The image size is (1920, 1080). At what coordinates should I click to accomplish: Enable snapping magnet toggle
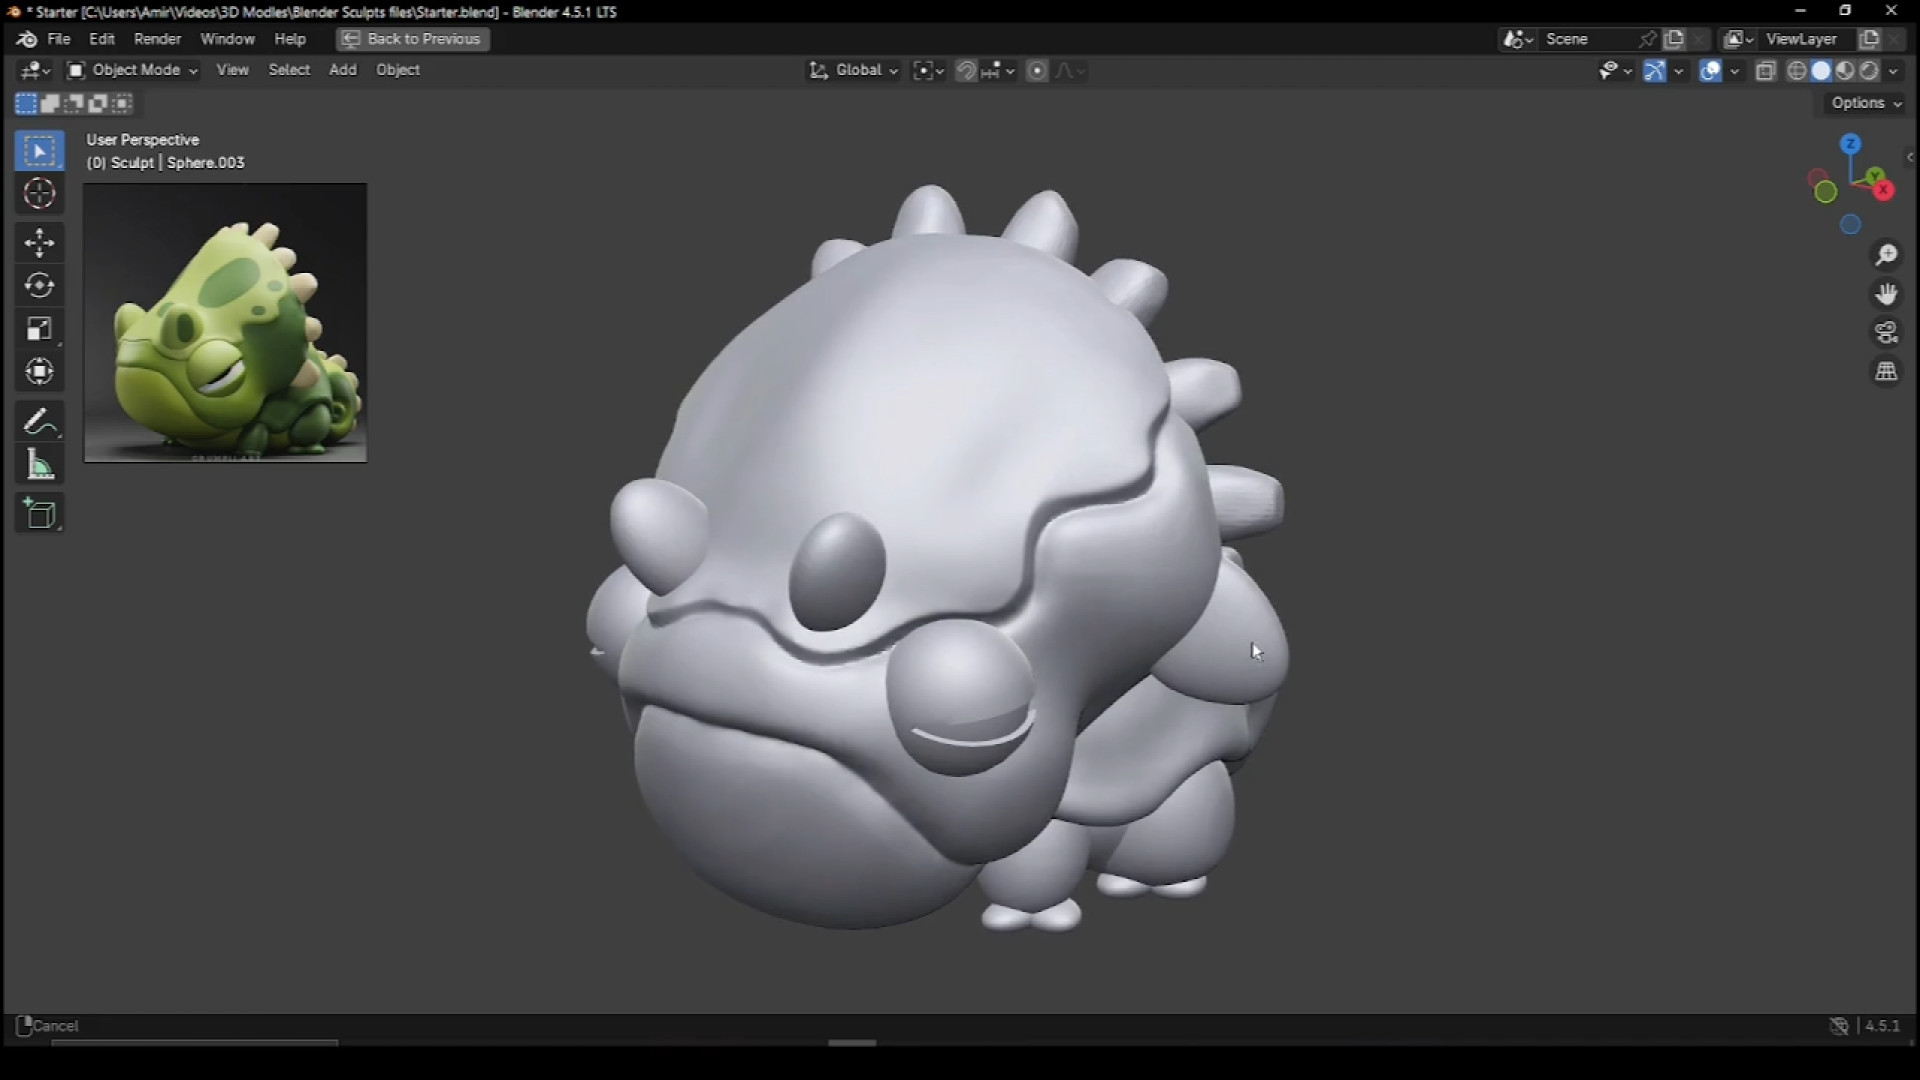(x=966, y=71)
